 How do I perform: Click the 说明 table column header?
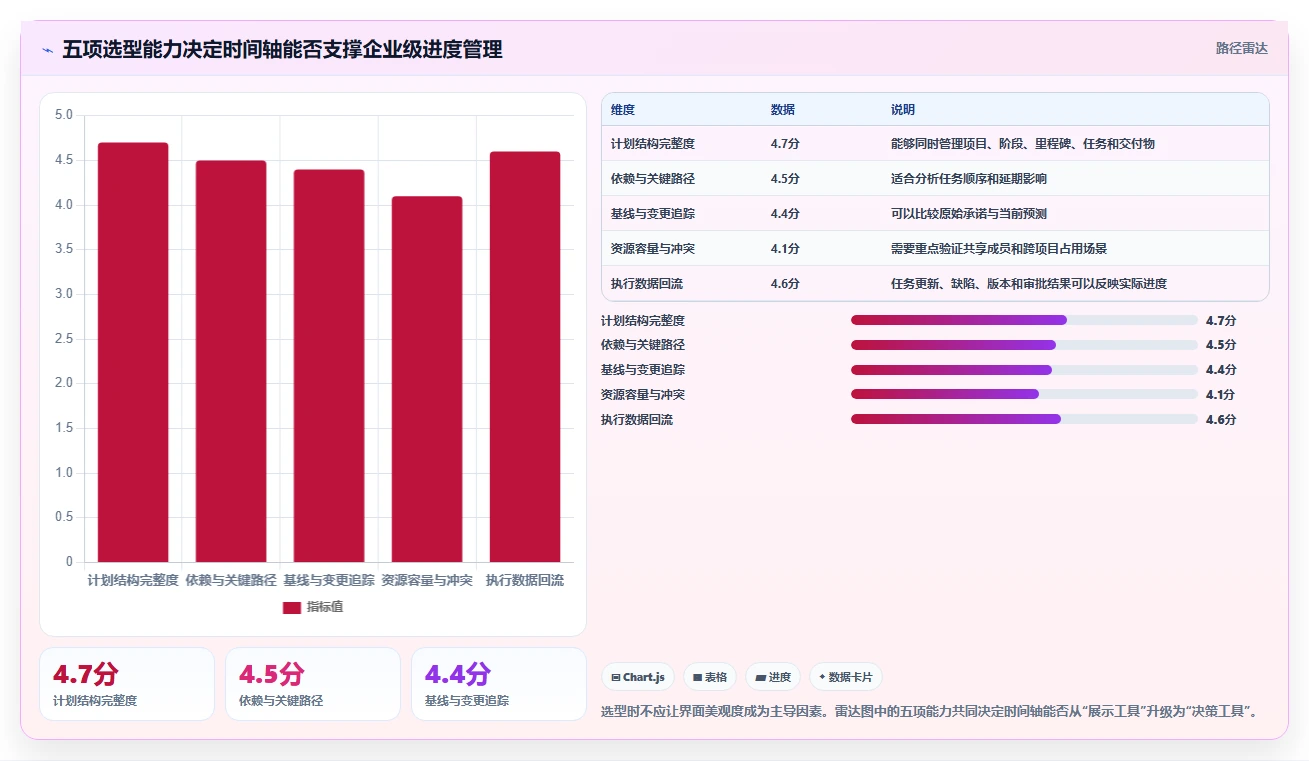(x=903, y=110)
